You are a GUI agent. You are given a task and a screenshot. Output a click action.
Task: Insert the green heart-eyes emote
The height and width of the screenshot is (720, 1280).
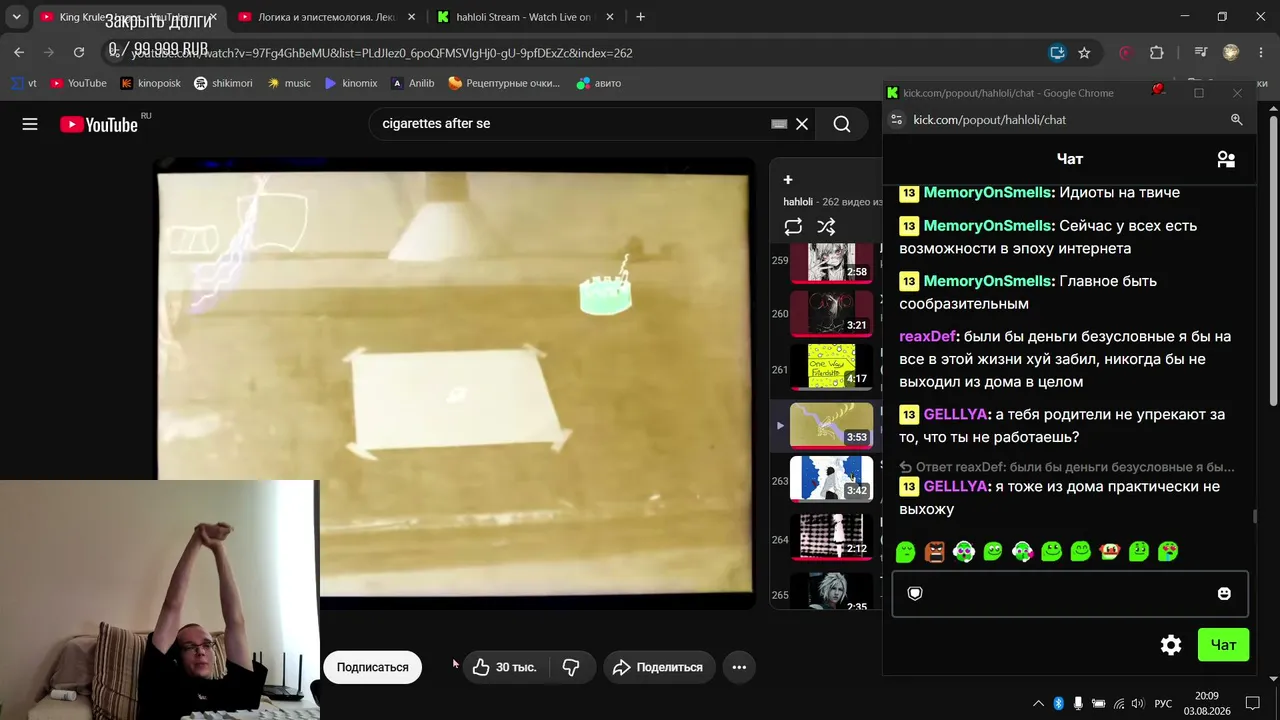pos(1168,551)
